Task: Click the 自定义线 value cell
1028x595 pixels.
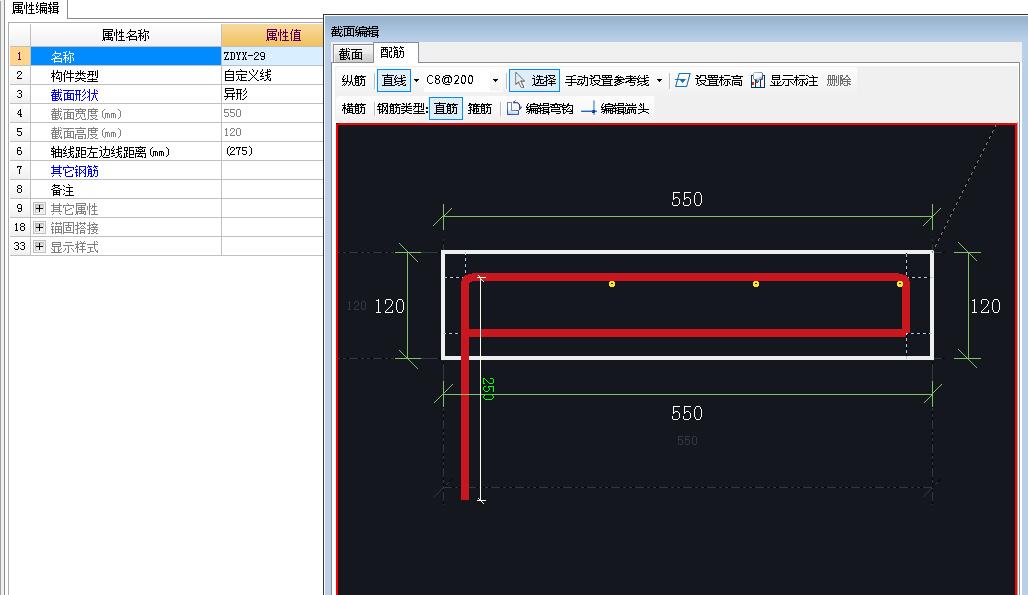Action: click(x=272, y=75)
